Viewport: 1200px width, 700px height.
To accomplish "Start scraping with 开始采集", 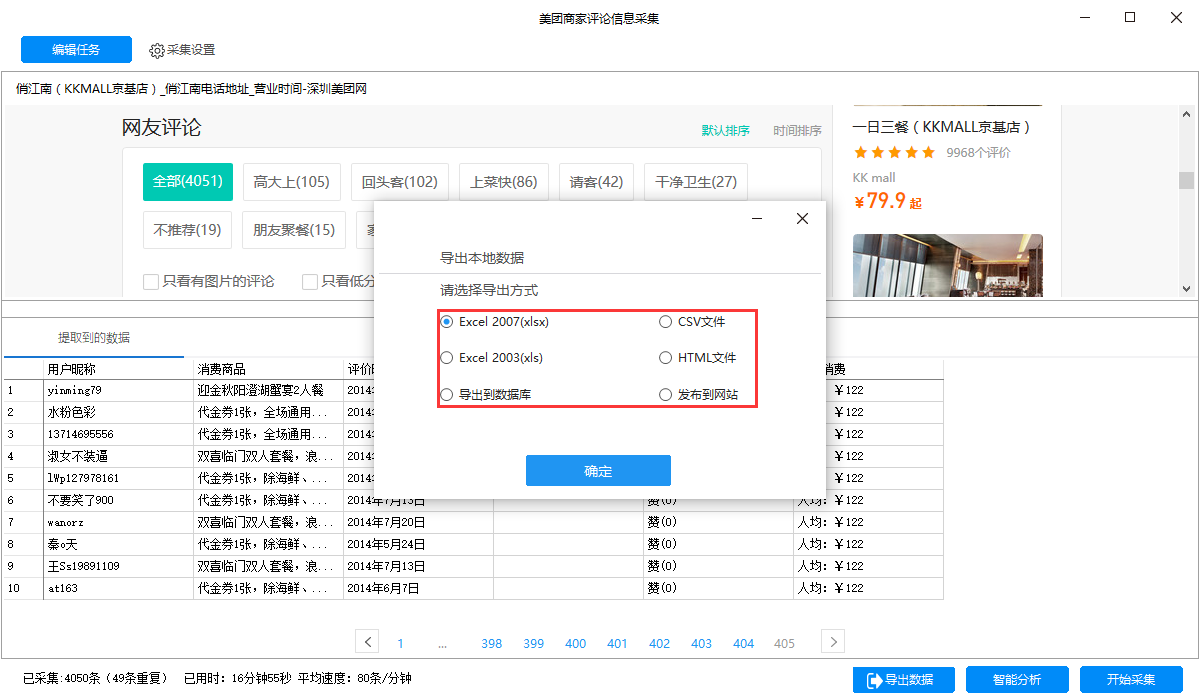I will point(1131,680).
